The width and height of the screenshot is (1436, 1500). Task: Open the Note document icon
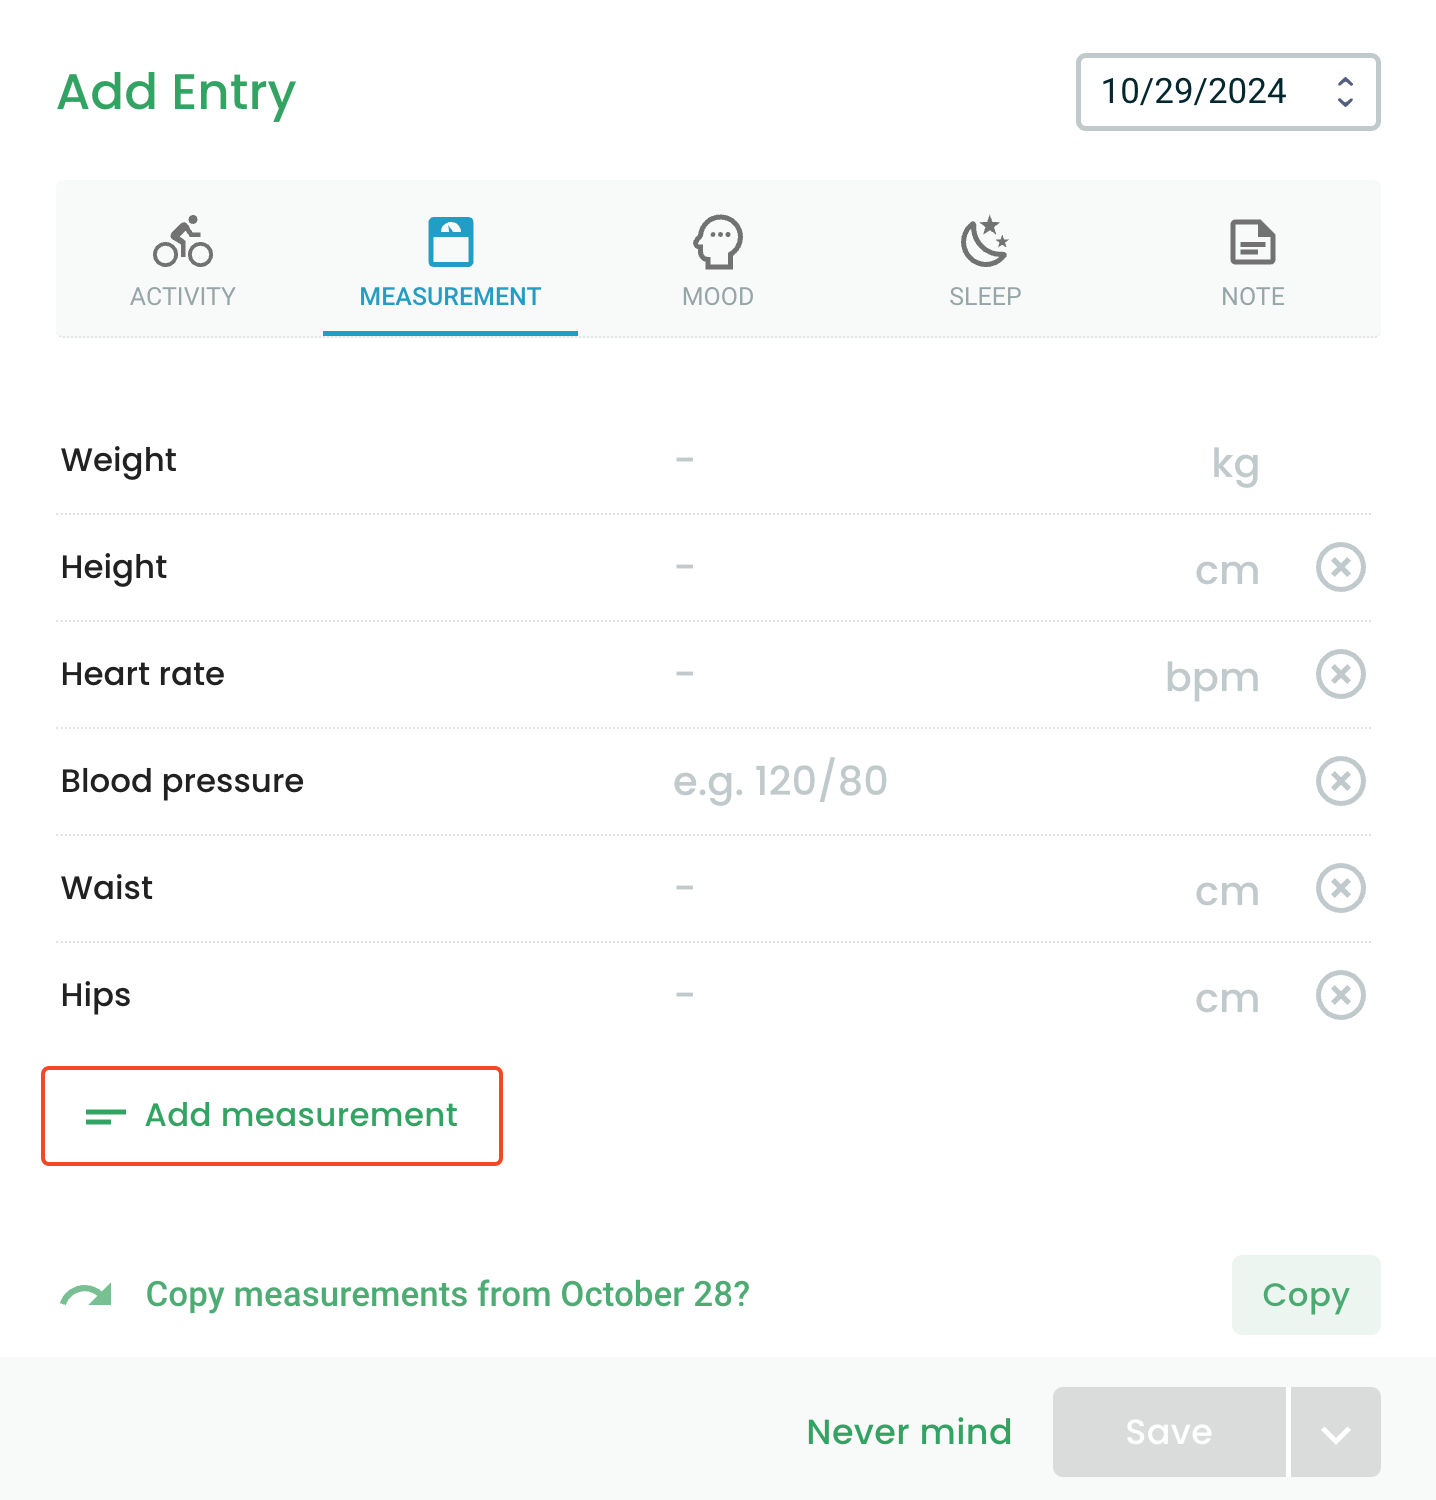(1253, 242)
